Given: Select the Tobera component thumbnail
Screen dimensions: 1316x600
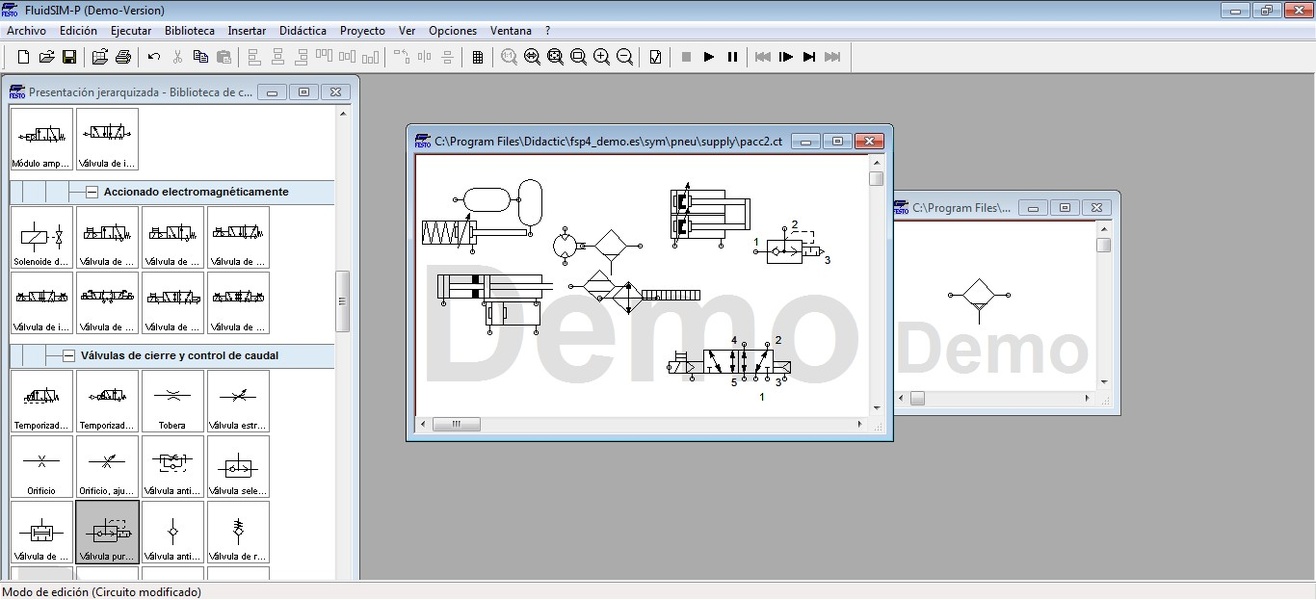Looking at the screenshot, I should 172,401.
